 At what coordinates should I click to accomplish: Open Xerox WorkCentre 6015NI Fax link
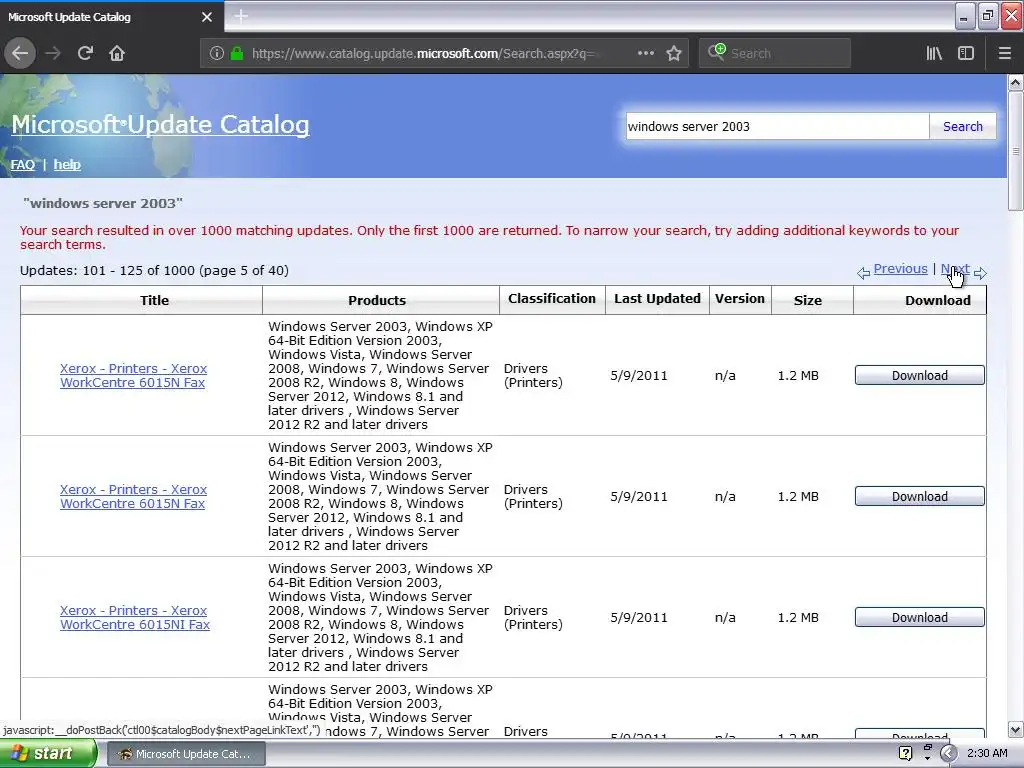(135, 617)
